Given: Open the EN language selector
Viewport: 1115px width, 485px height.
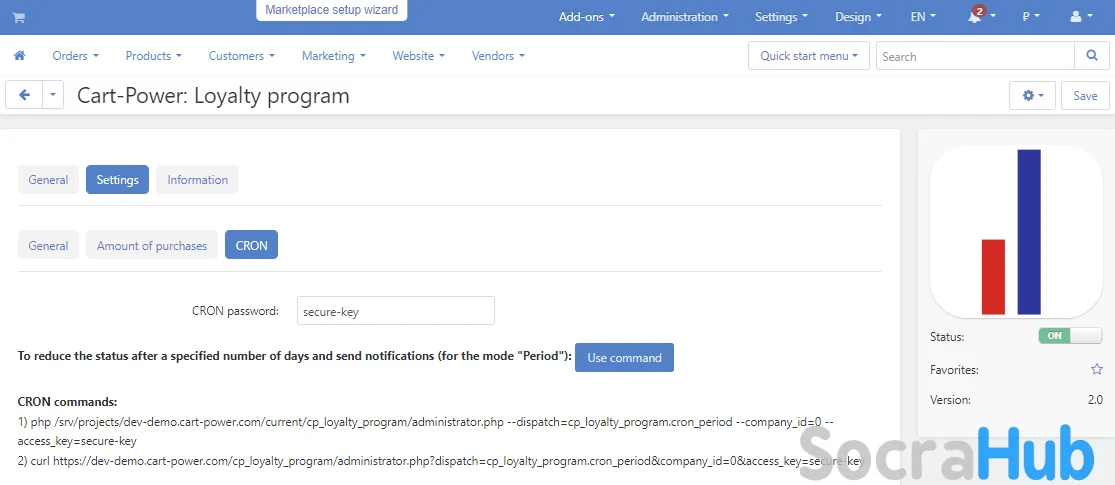Looking at the screenshot, I should pos(923,17).
